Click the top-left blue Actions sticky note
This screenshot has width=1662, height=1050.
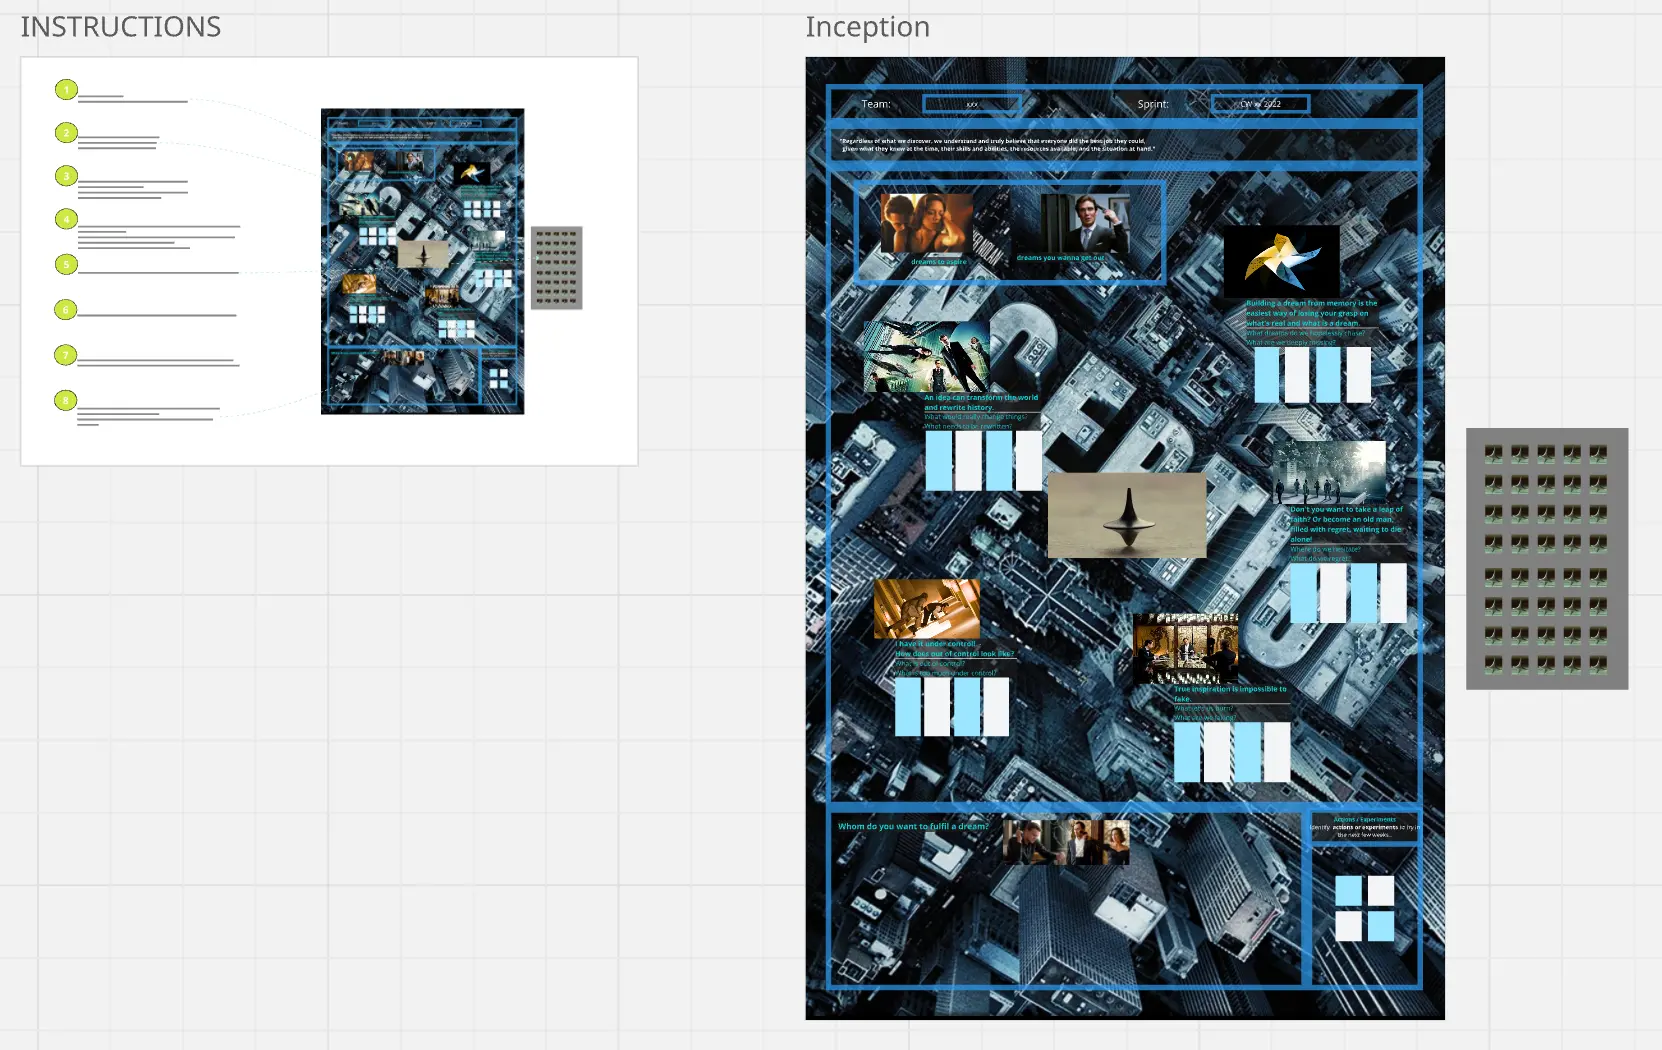pos(1349,889)
